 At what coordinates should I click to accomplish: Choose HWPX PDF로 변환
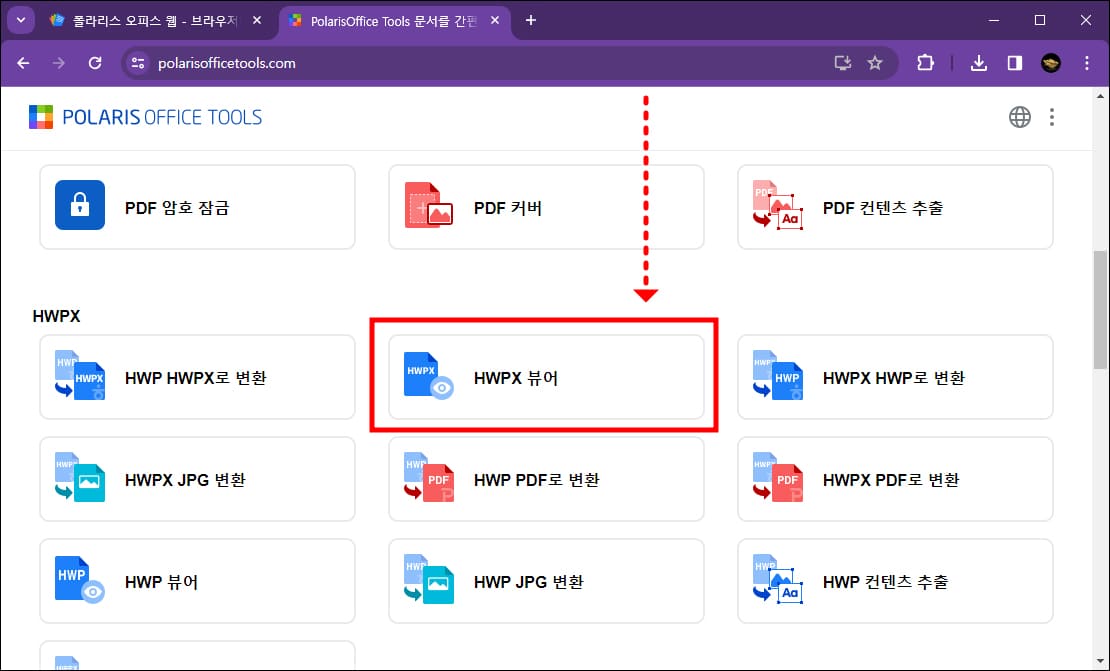pos(895,478)
